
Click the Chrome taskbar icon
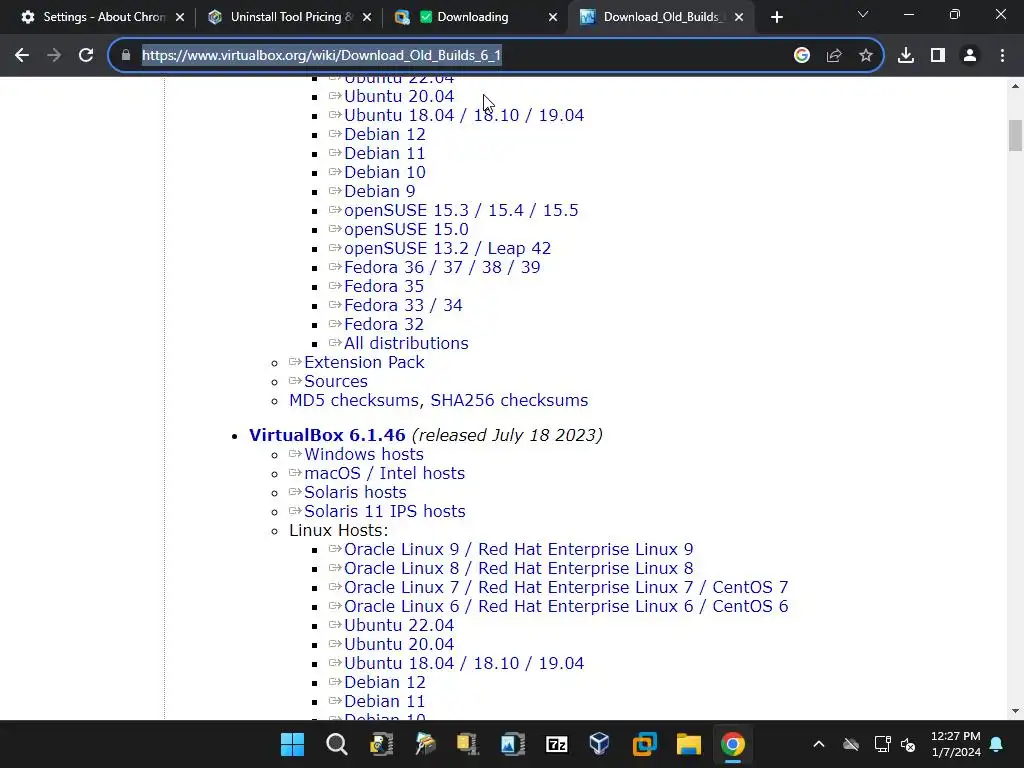pos(733,744)
